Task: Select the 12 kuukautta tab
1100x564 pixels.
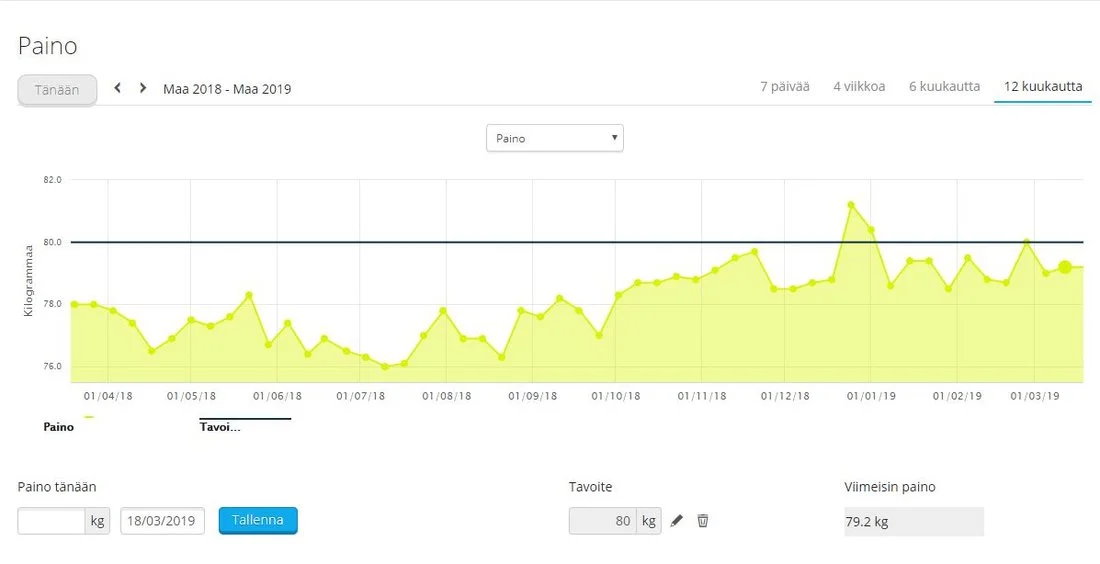Action: tap(1042, 87)
